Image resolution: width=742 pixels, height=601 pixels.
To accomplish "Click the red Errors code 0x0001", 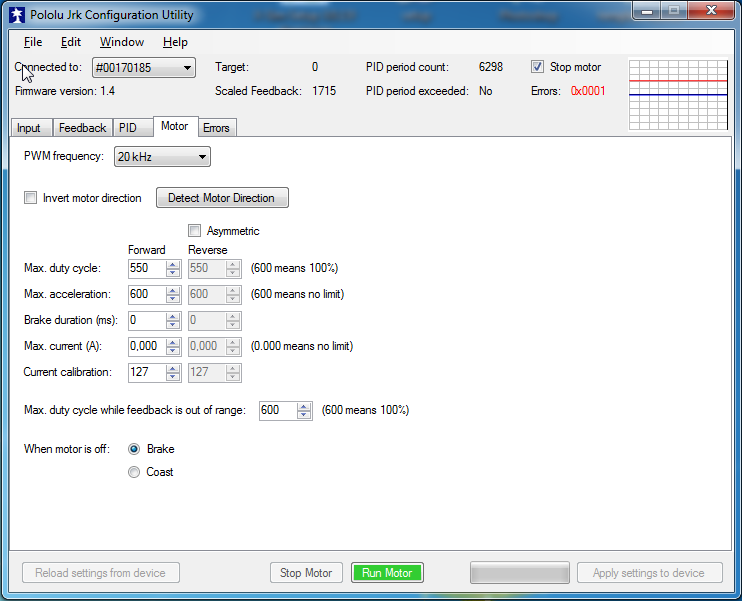I will (x=588, y=91).
